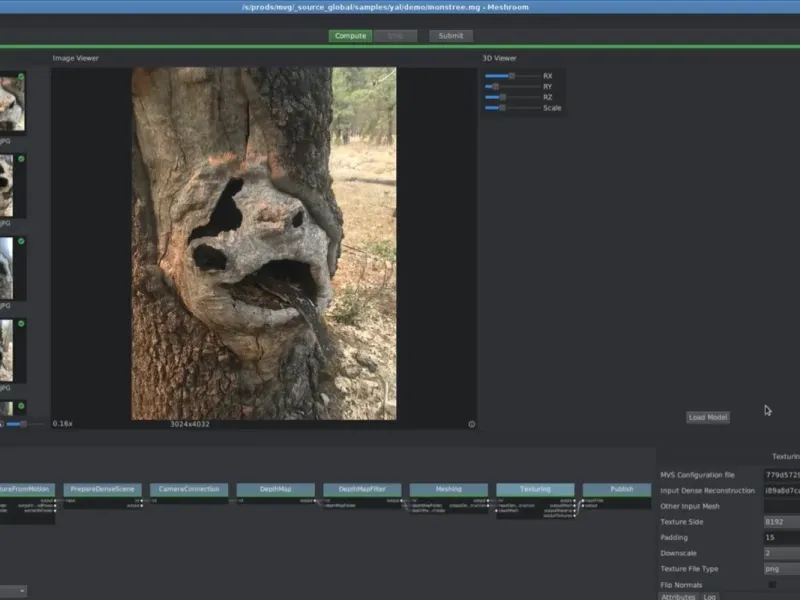Screen dimensions: 800x600
Task: Open image metadata icon in Image Viewer
Action: pyautogui.click(x=471, y=424)
